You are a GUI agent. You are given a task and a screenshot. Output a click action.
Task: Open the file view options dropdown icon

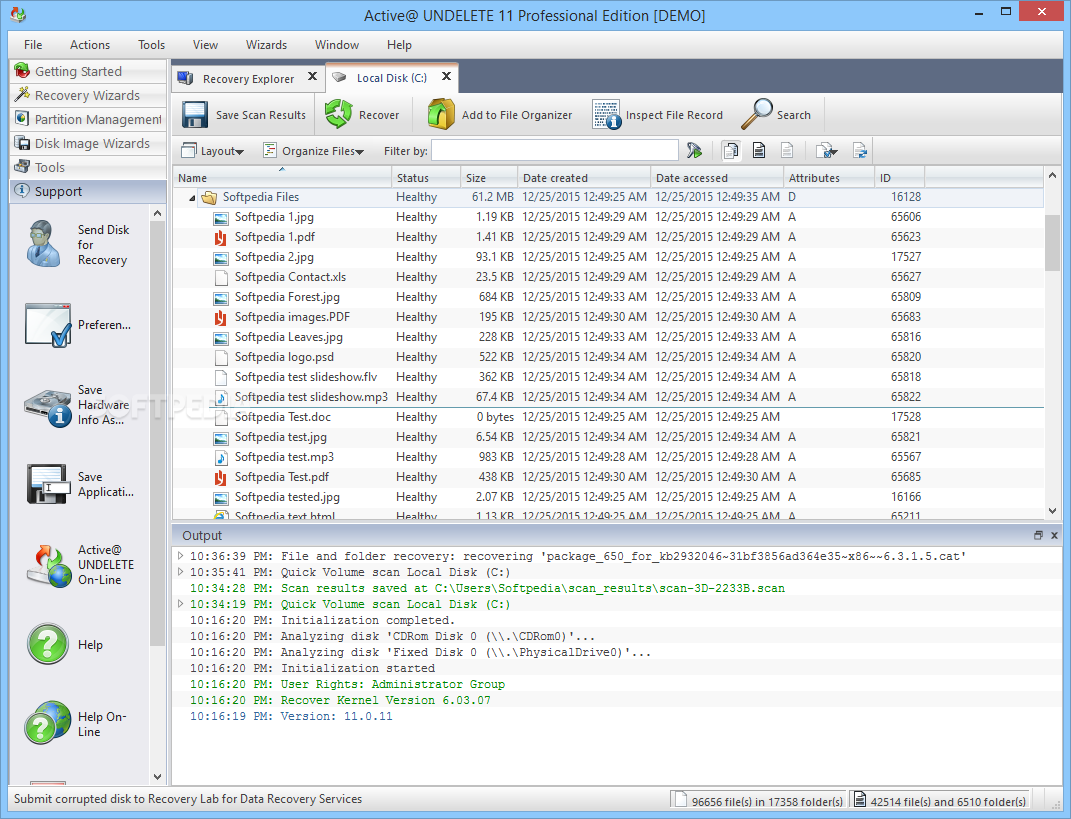(826, 150)
